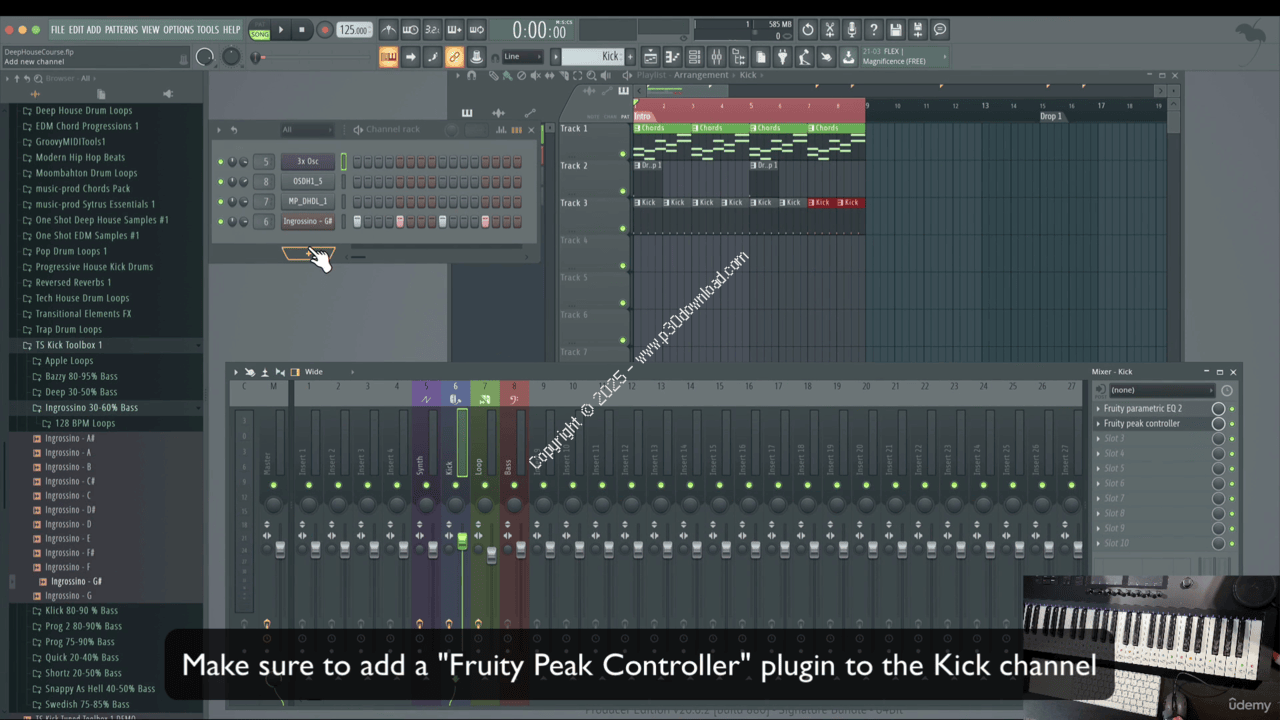Click the red Record button

point(324,30)
